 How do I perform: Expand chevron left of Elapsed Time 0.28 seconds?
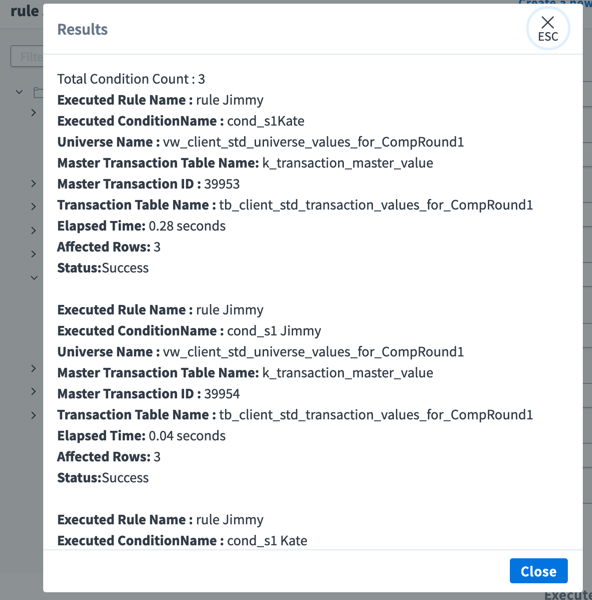click(34, 230)
